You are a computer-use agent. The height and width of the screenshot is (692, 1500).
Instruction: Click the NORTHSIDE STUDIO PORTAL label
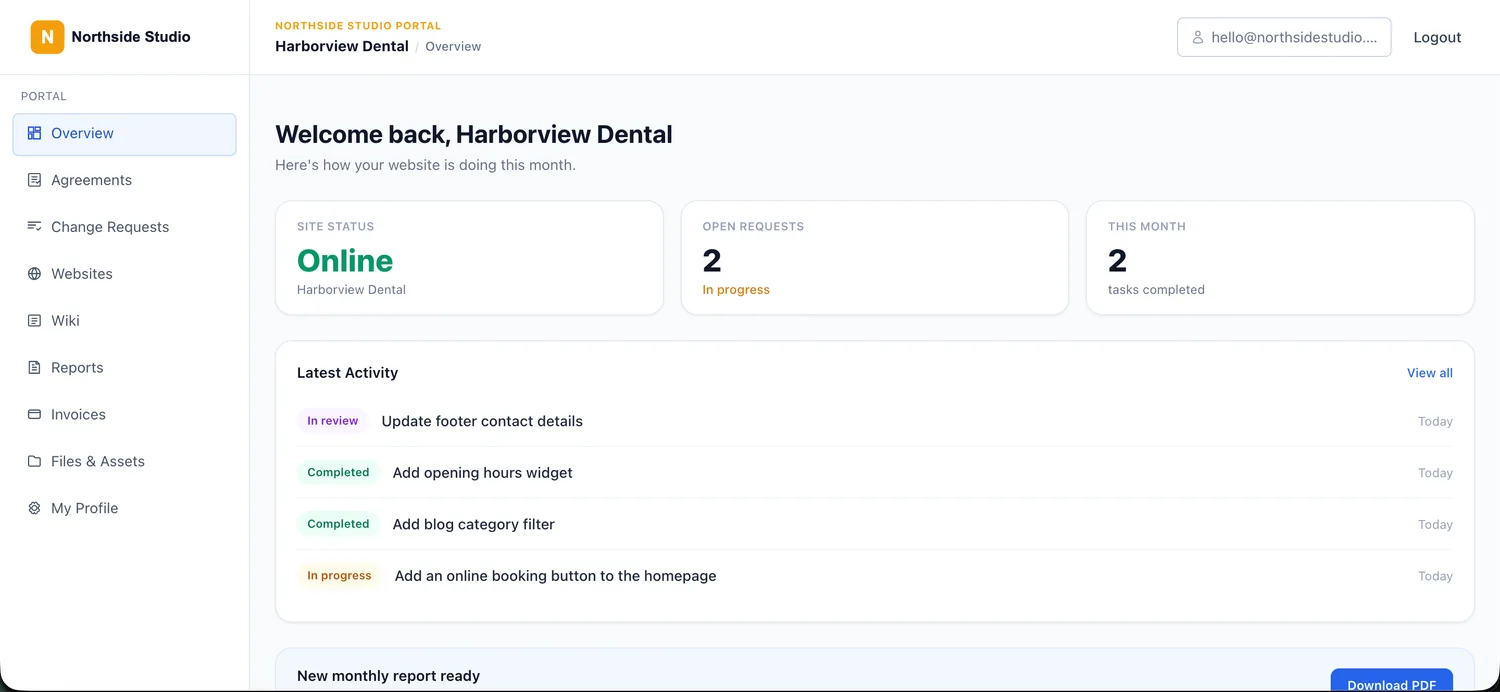pos(358,26)
